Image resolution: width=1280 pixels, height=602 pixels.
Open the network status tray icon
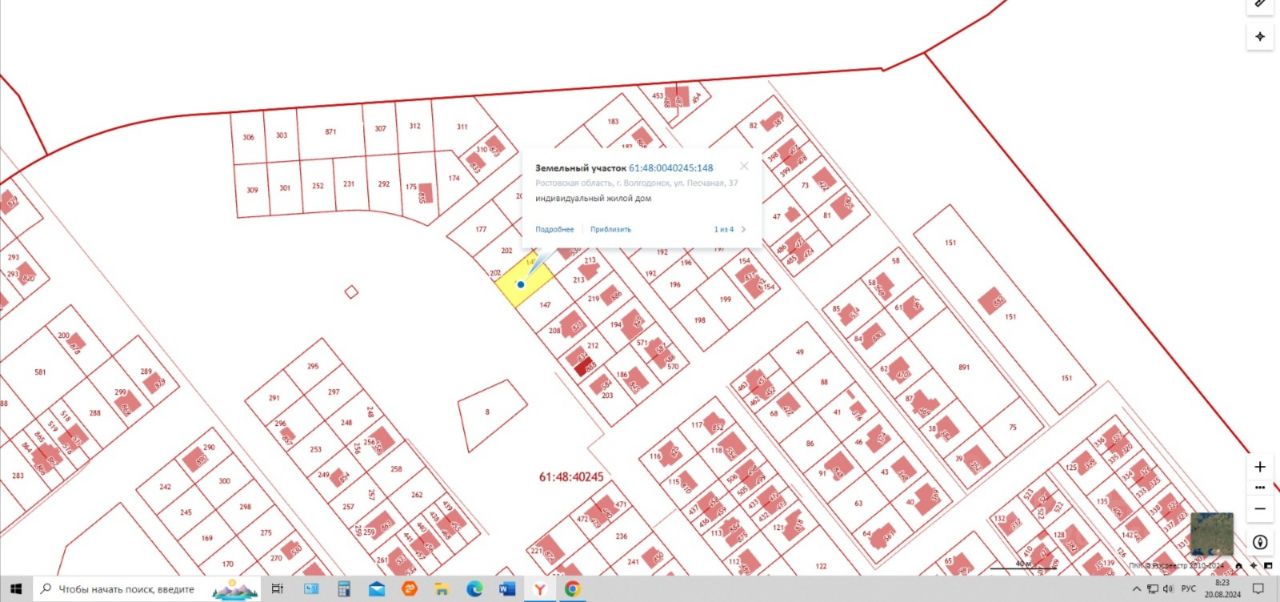click(x=1153, y=589)
